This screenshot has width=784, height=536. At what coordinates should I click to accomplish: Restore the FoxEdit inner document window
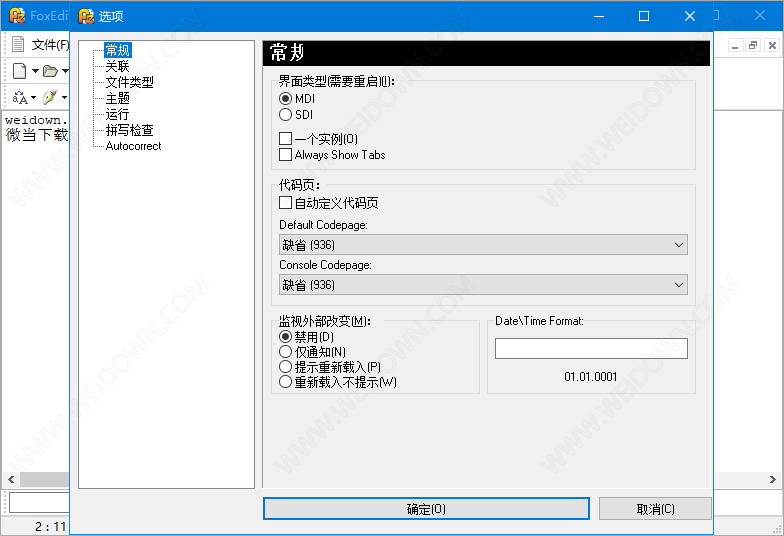tap(753, 46)
